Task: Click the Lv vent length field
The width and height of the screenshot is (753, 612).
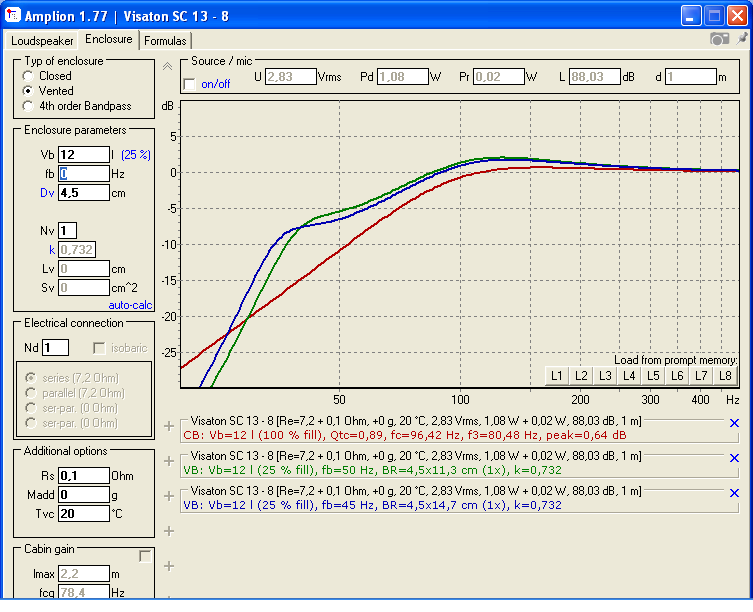Action: (84, 269)
